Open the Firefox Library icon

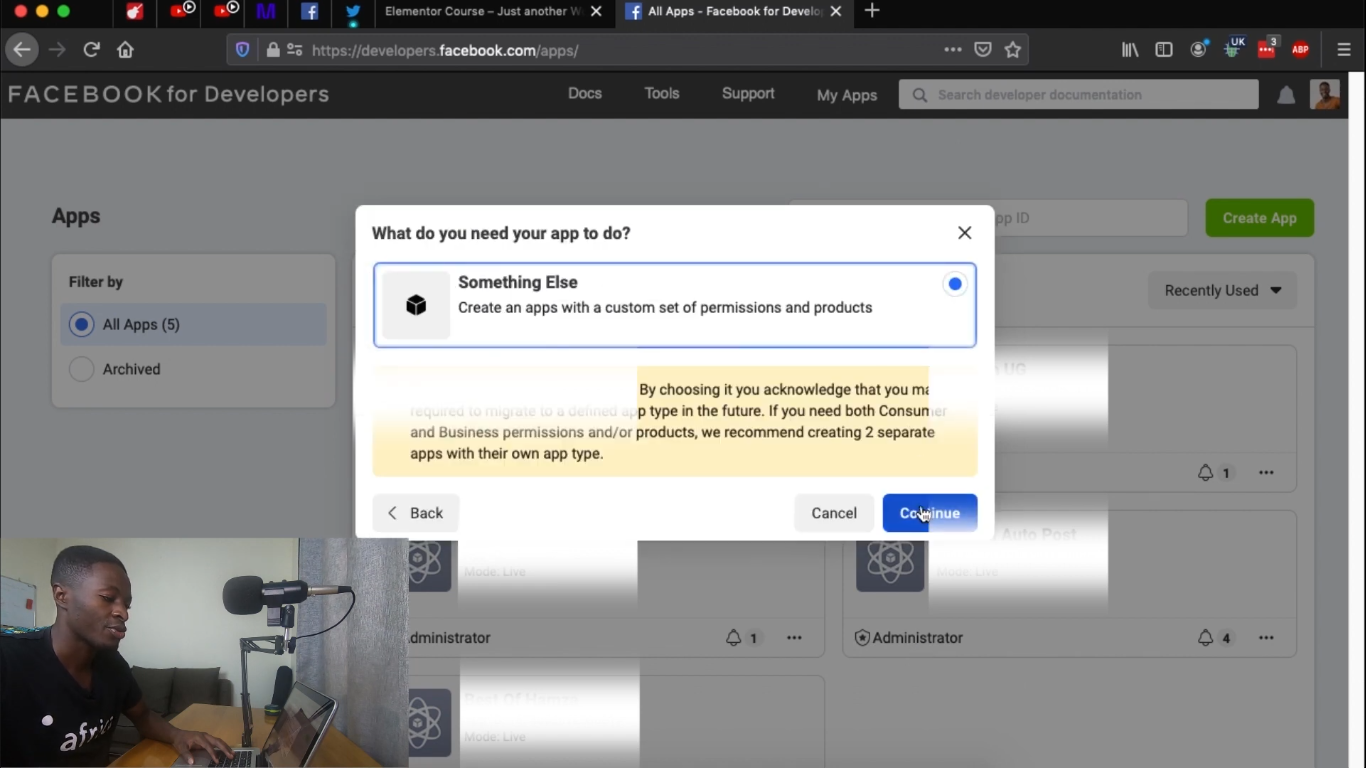(1130, 50)
